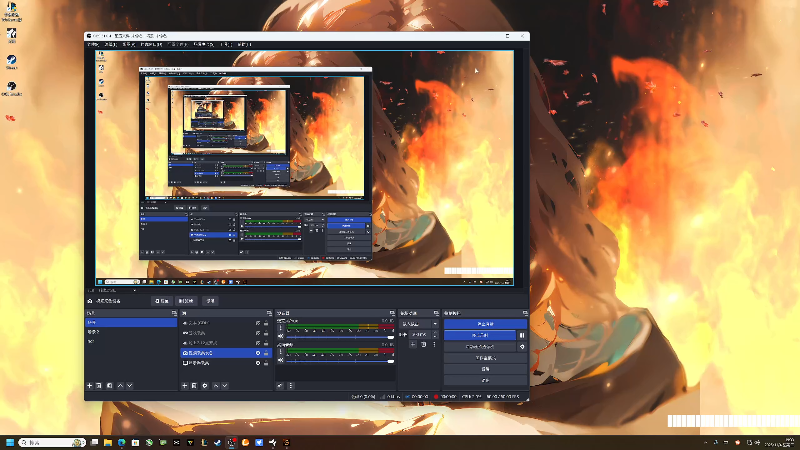Hide the highlighted source via eye icon

click(258, 353)
